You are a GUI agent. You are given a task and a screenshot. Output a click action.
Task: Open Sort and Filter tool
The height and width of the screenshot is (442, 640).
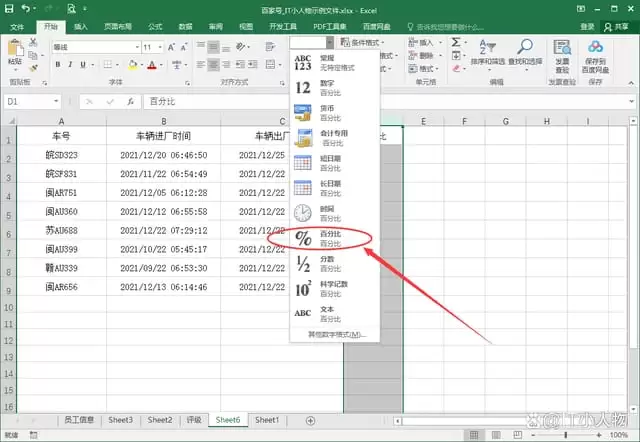point(487,53)
